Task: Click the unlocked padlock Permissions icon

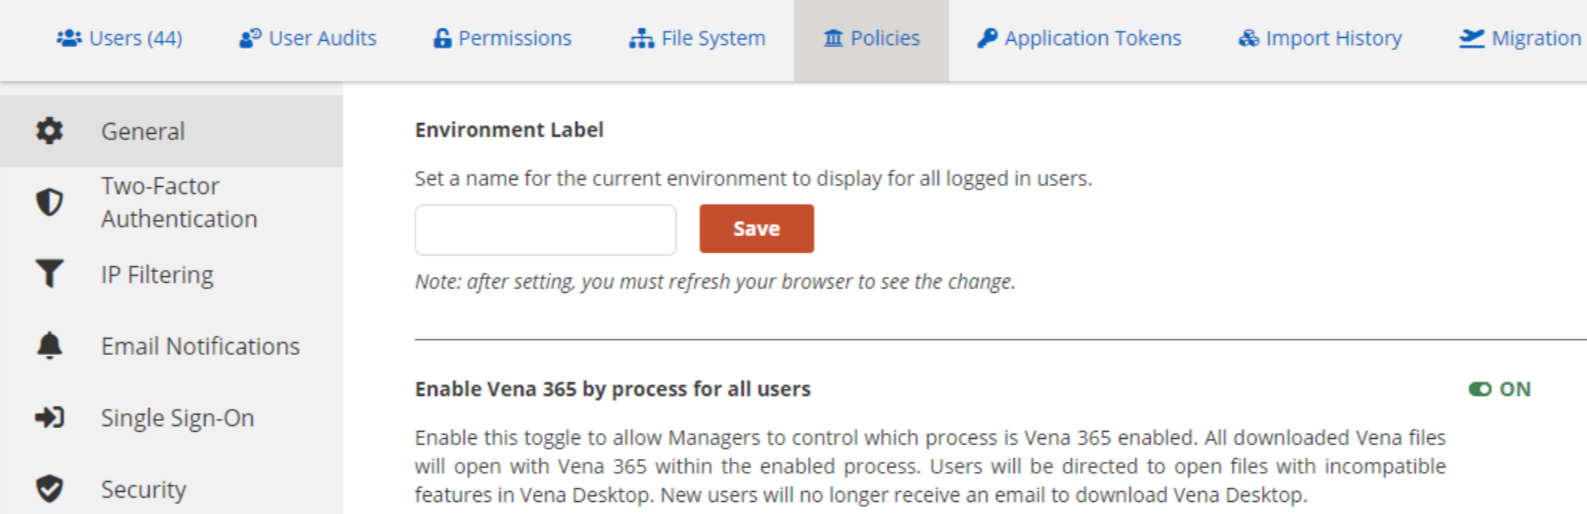Action: pos(442,38)
